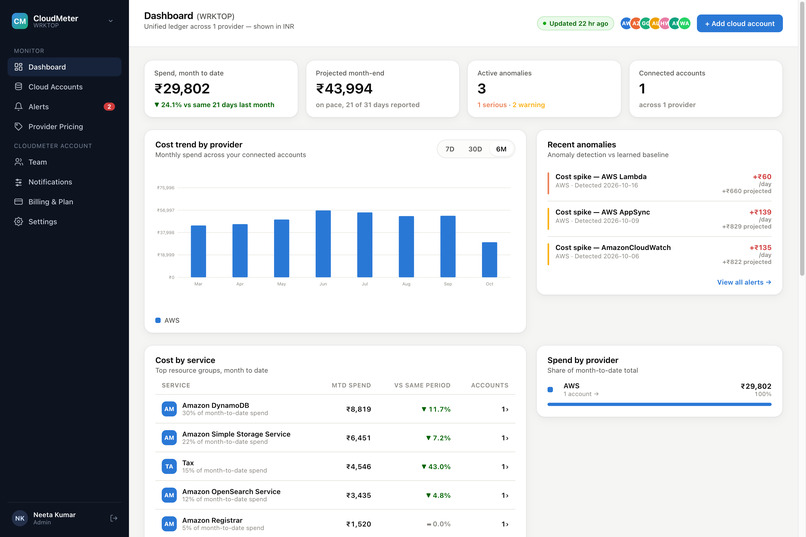
Task: Click the Notifications sliders icon
Action: pos(19,182)
